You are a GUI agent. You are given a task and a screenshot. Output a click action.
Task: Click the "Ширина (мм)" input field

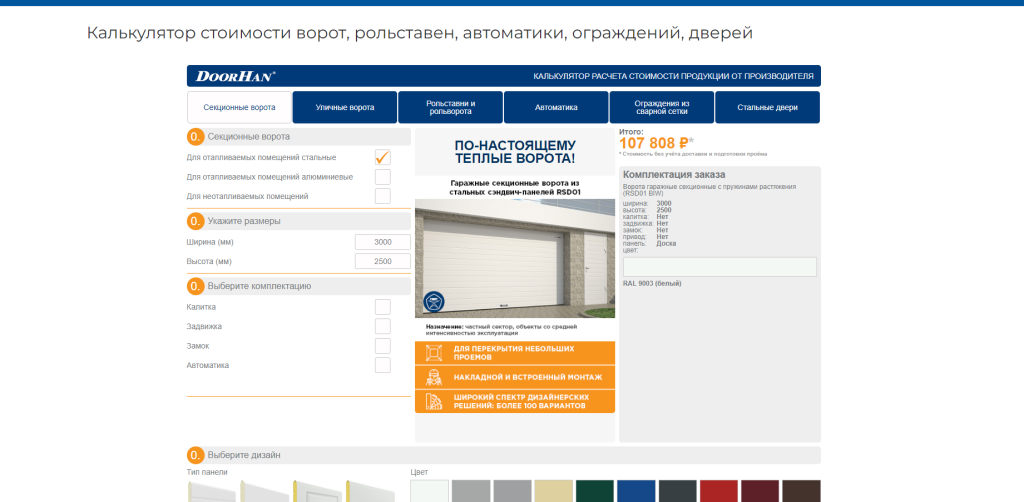(382, 242)
